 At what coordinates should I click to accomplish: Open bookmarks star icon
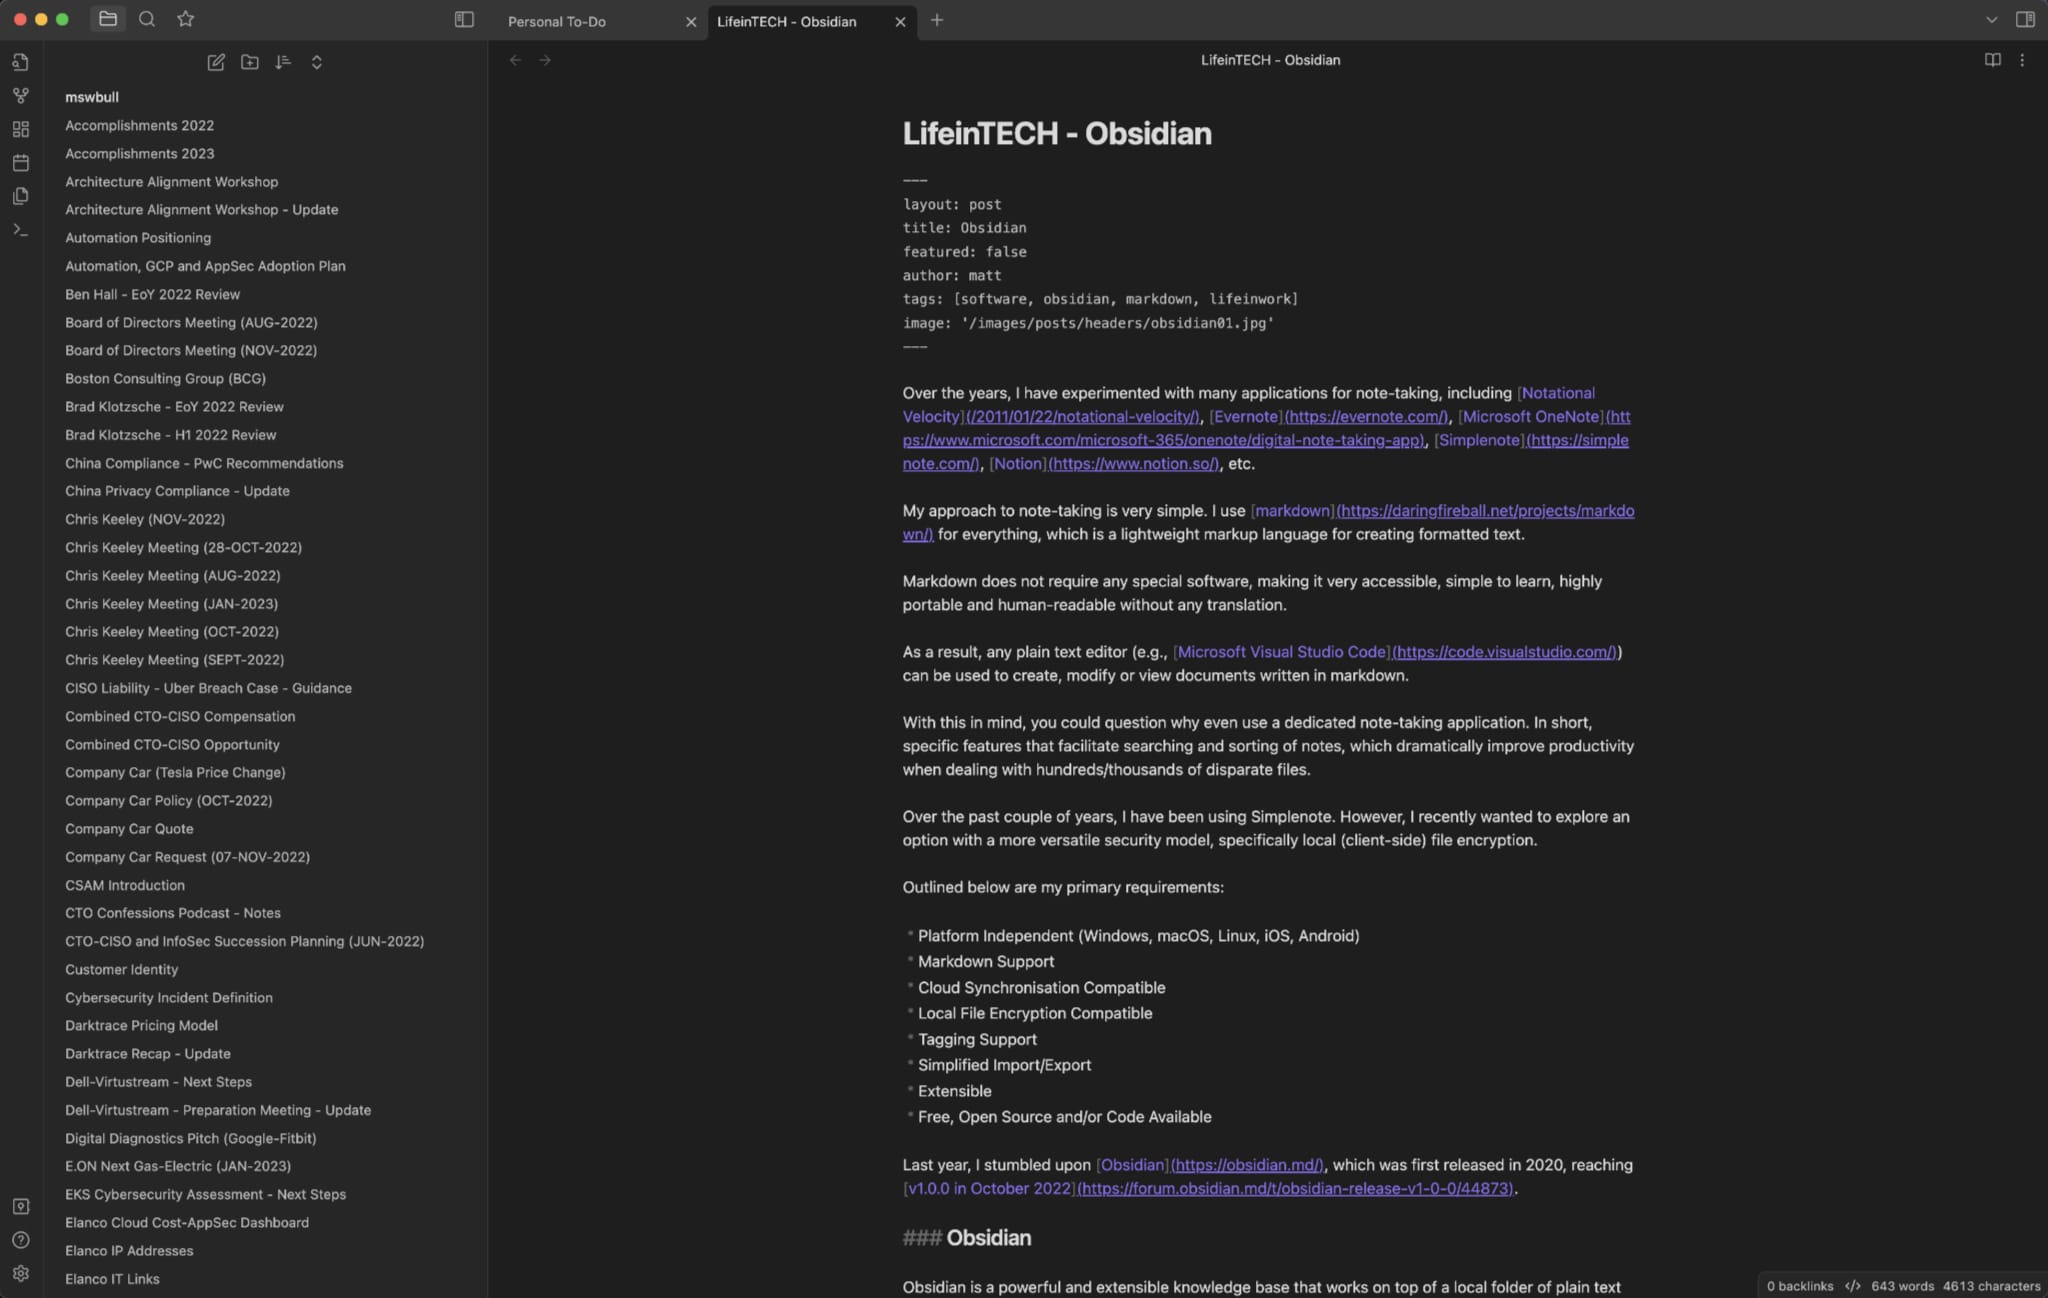coord(186,19)
